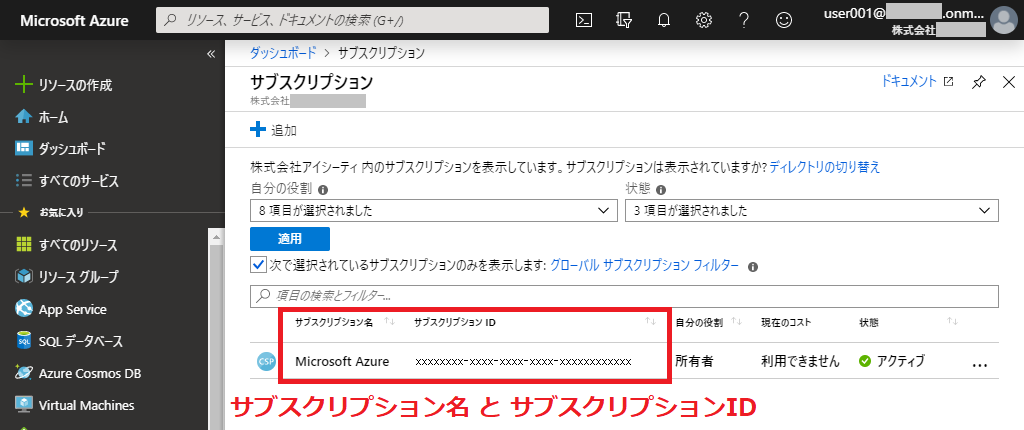Open the help question mark menu
This screenshot has width=1024, height=430.
coord(743,20)
